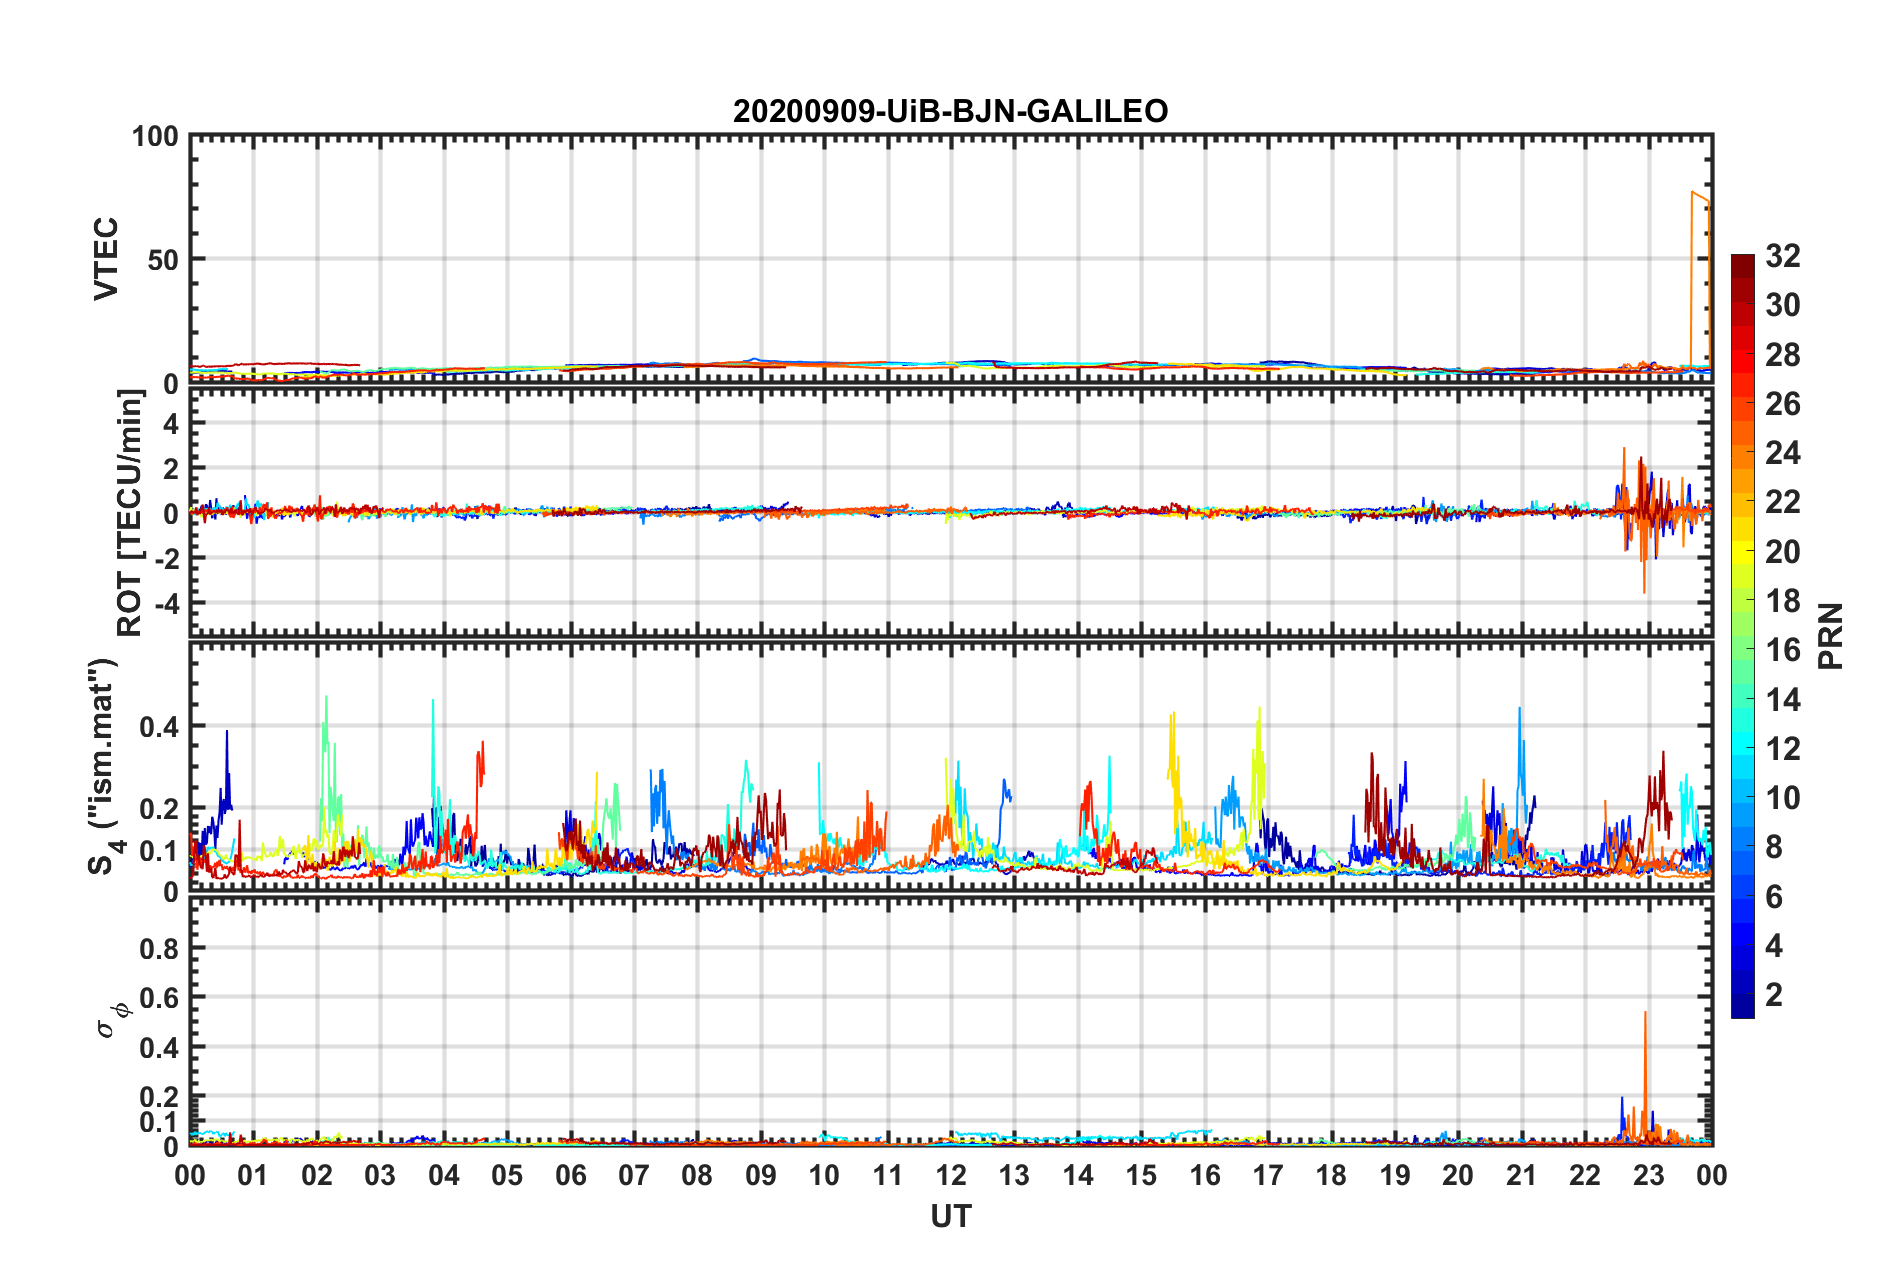Viewport: 1902px width, 1272px height.
Task: Click colorbar tick label 16
Action: 1782,650
